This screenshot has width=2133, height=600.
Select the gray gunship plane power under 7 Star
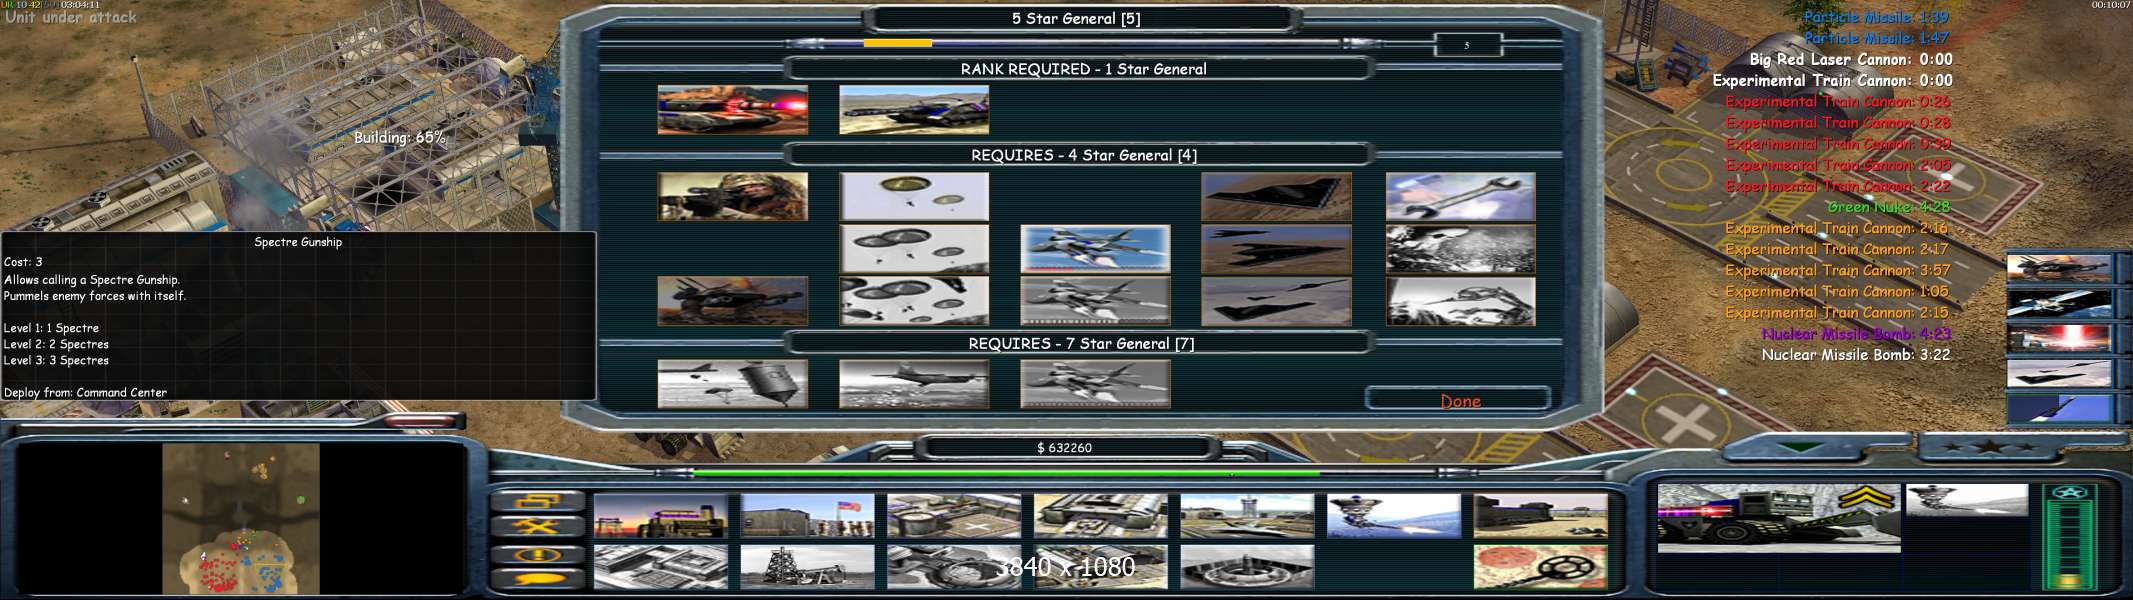point(914,384)
